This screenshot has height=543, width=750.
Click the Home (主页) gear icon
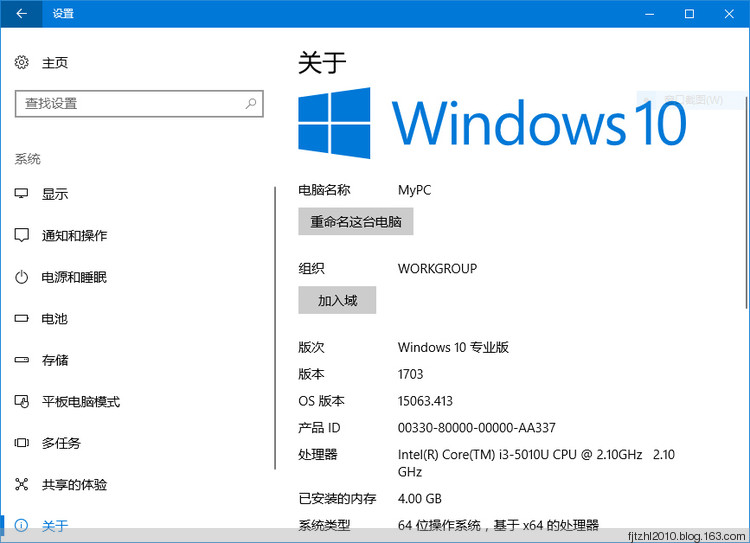pos(22,63)
